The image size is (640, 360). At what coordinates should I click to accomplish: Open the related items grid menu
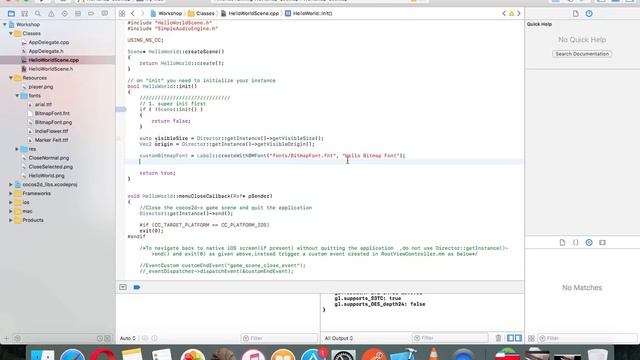pos(122,13)
